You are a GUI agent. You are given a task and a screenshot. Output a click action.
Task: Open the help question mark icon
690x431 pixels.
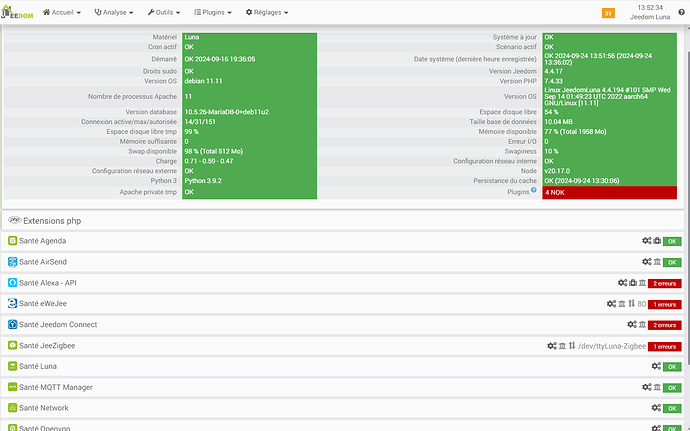[x=681, y=12]
